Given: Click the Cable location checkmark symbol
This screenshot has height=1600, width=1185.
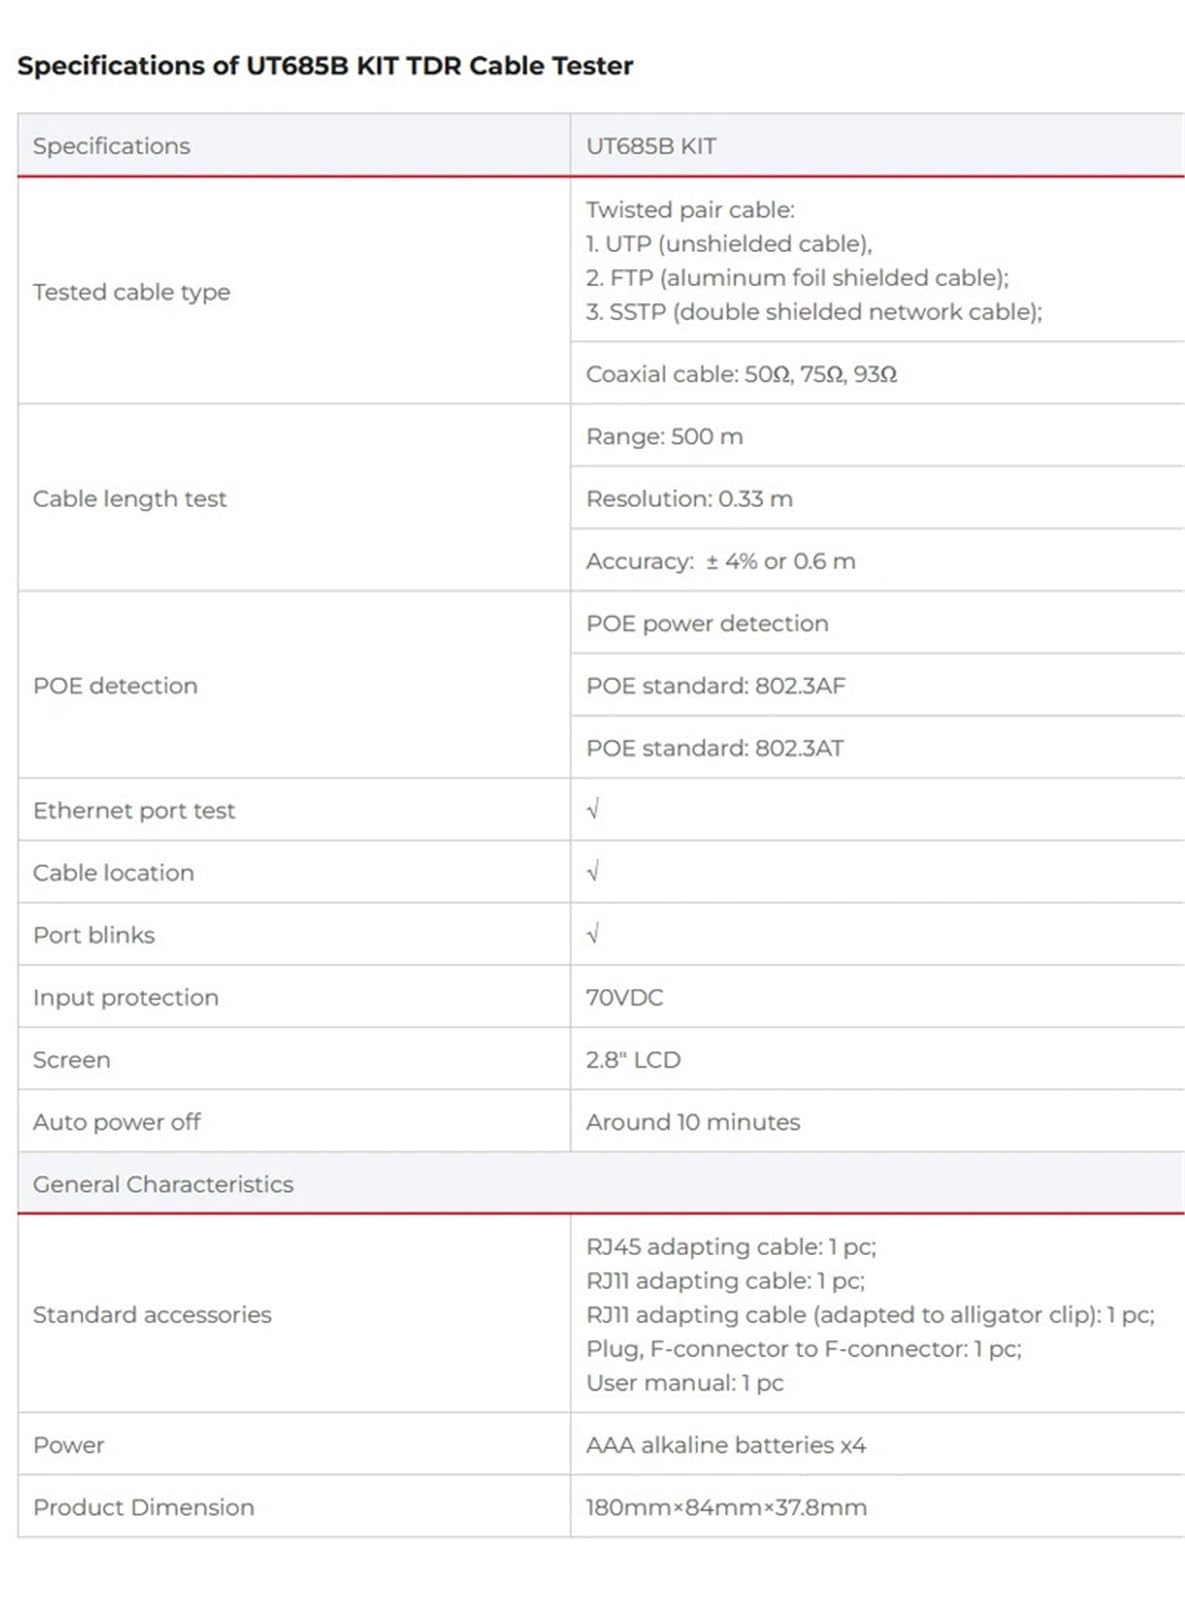Looking at the screenshot, I should [593, 872].
